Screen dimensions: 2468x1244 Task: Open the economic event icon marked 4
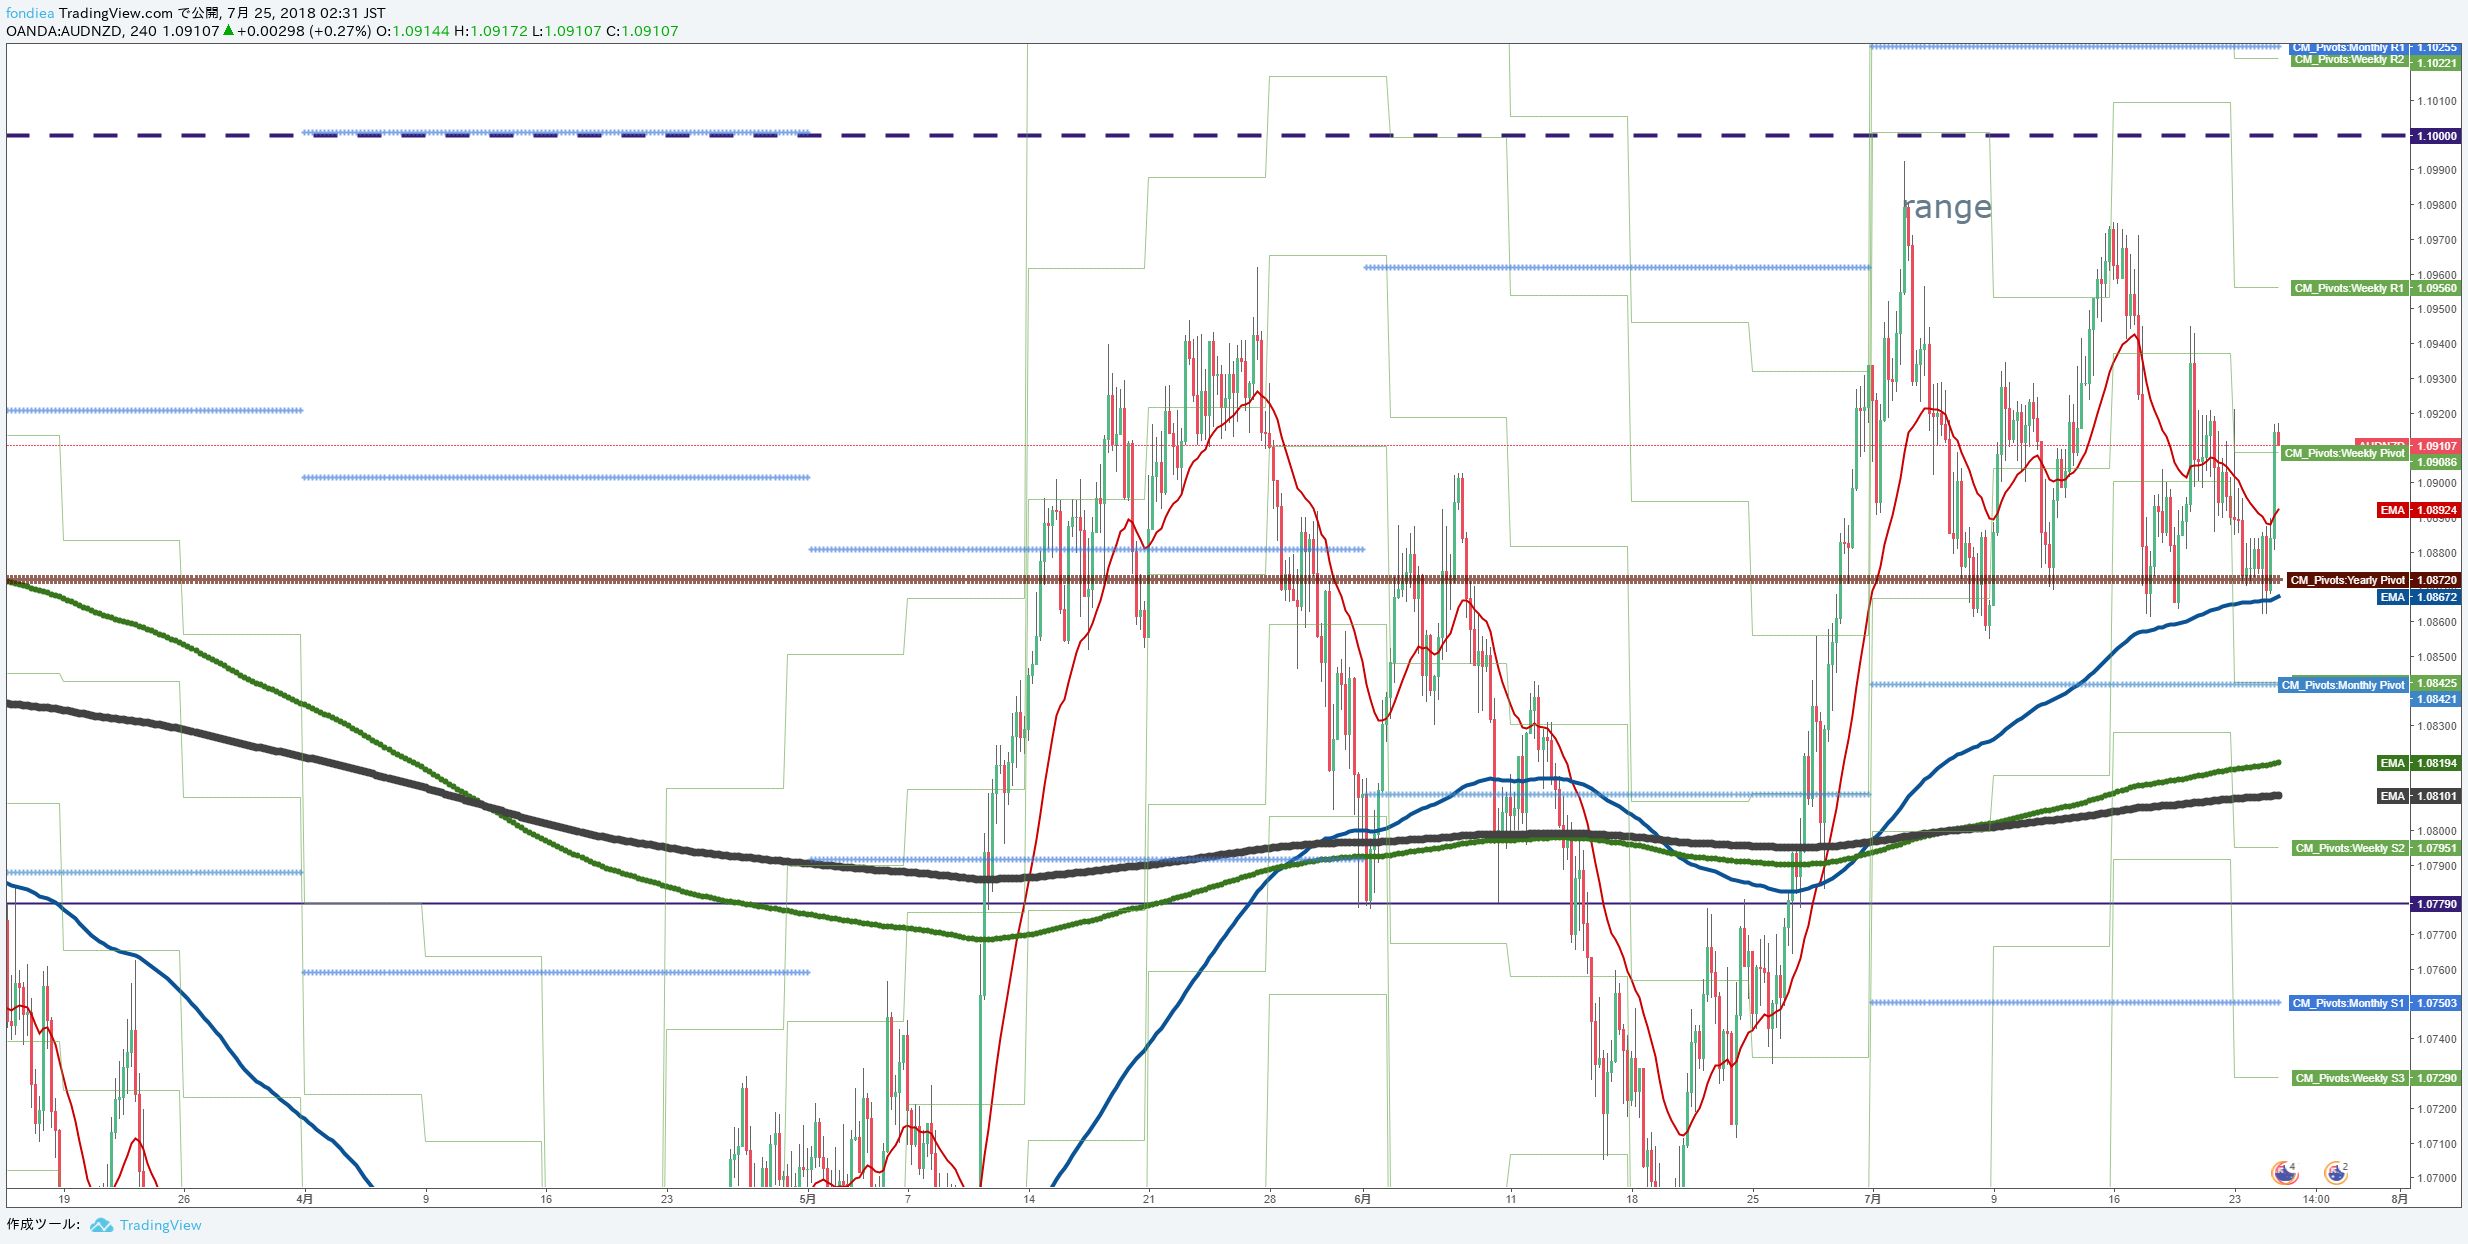(2285, 1172)
